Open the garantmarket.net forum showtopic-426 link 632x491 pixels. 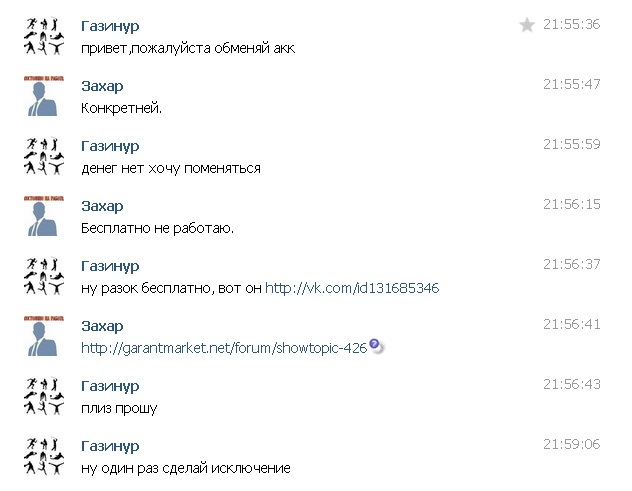point(224,347)
